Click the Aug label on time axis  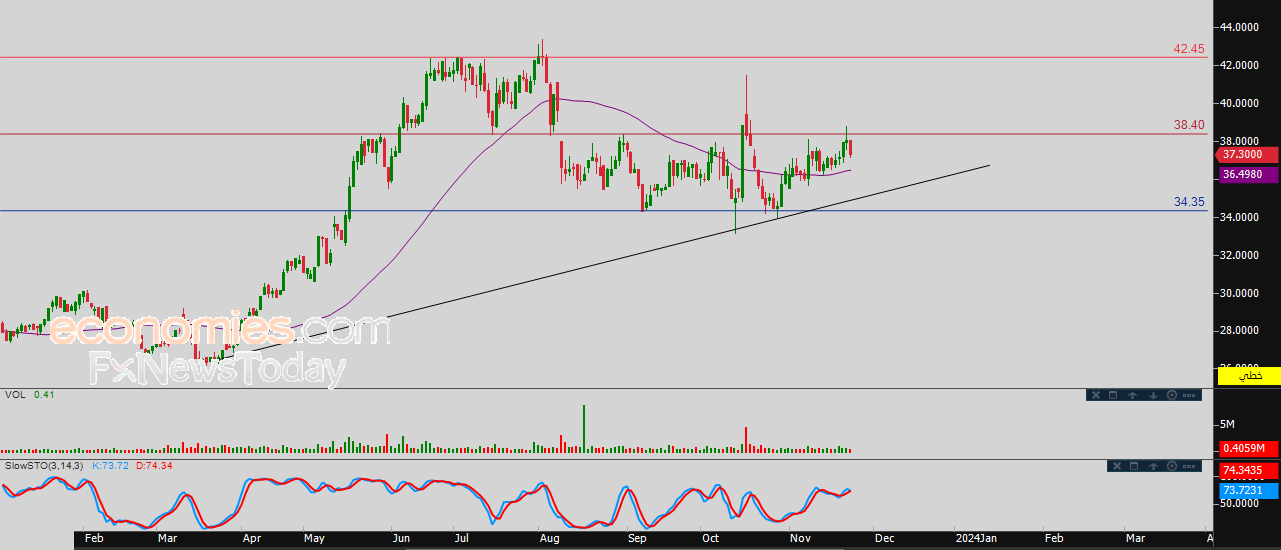[550, 538]
